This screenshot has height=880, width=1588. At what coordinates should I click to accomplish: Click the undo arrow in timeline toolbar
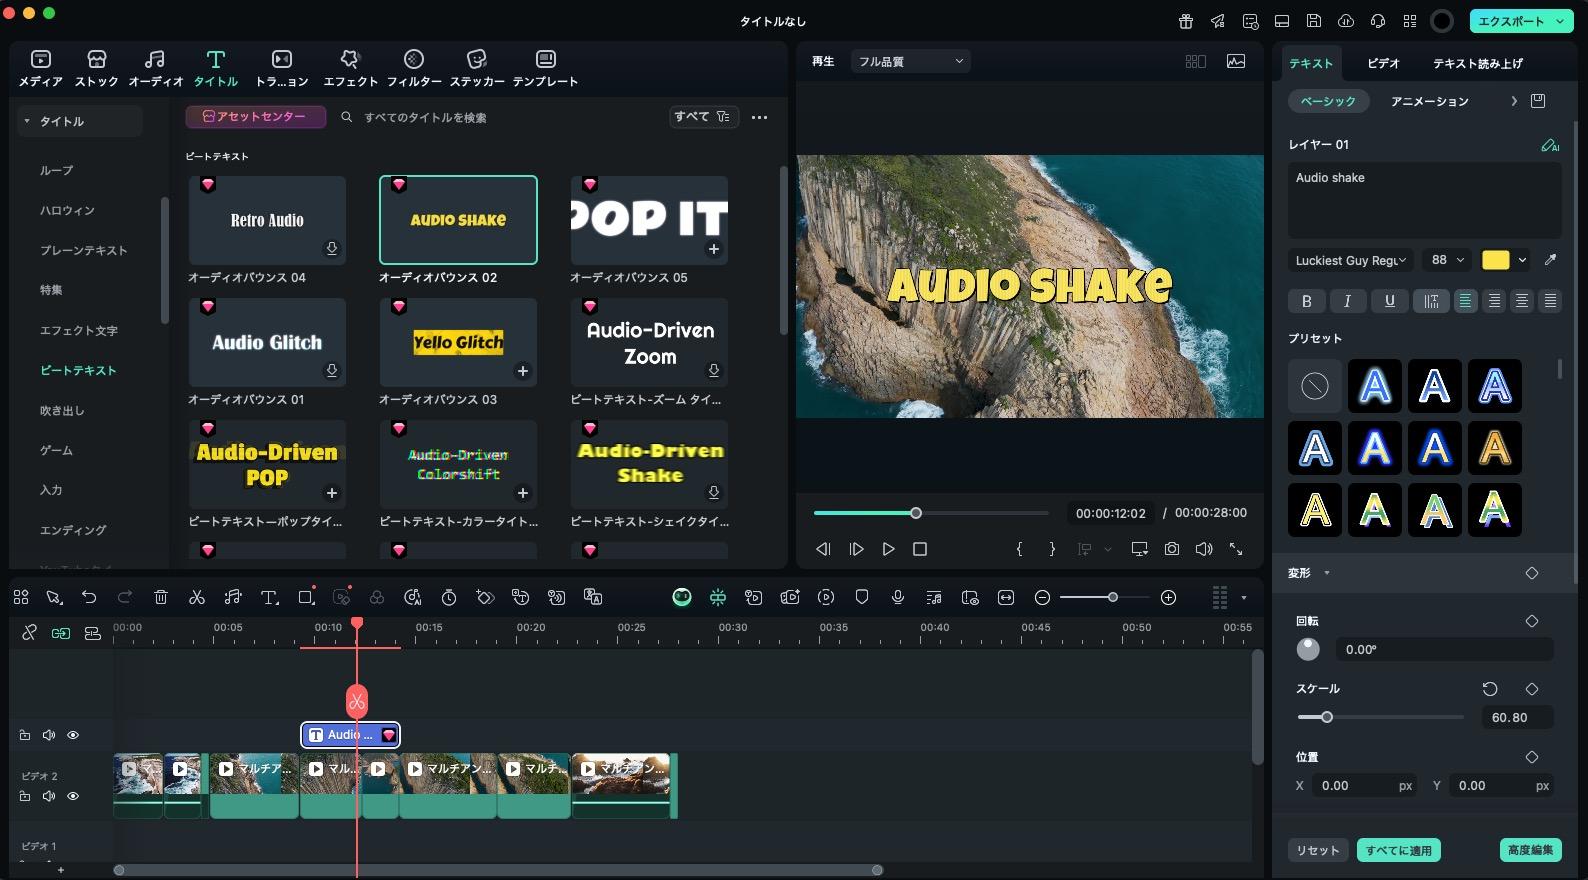89,597
